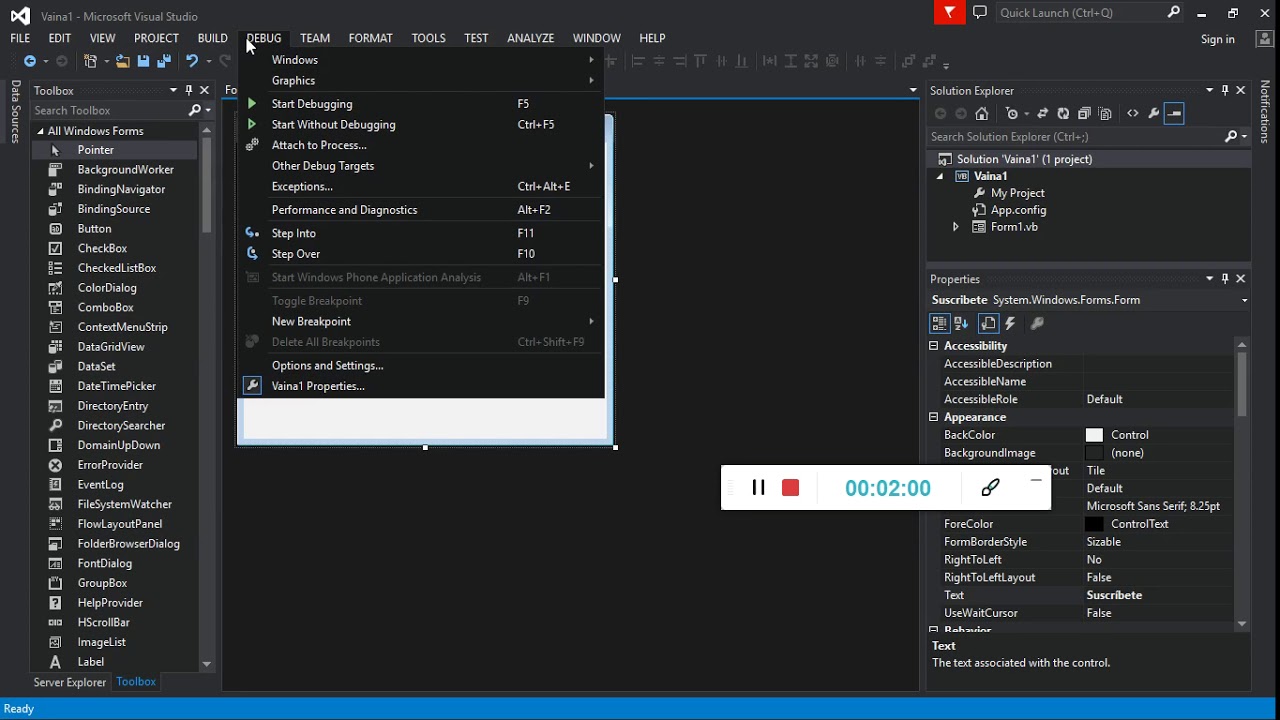Pause the screen recording

pos(758,487)
